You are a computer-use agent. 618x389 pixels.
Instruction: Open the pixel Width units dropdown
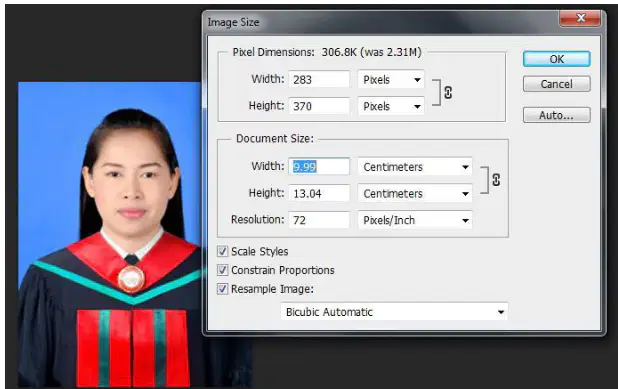[391, 80]
